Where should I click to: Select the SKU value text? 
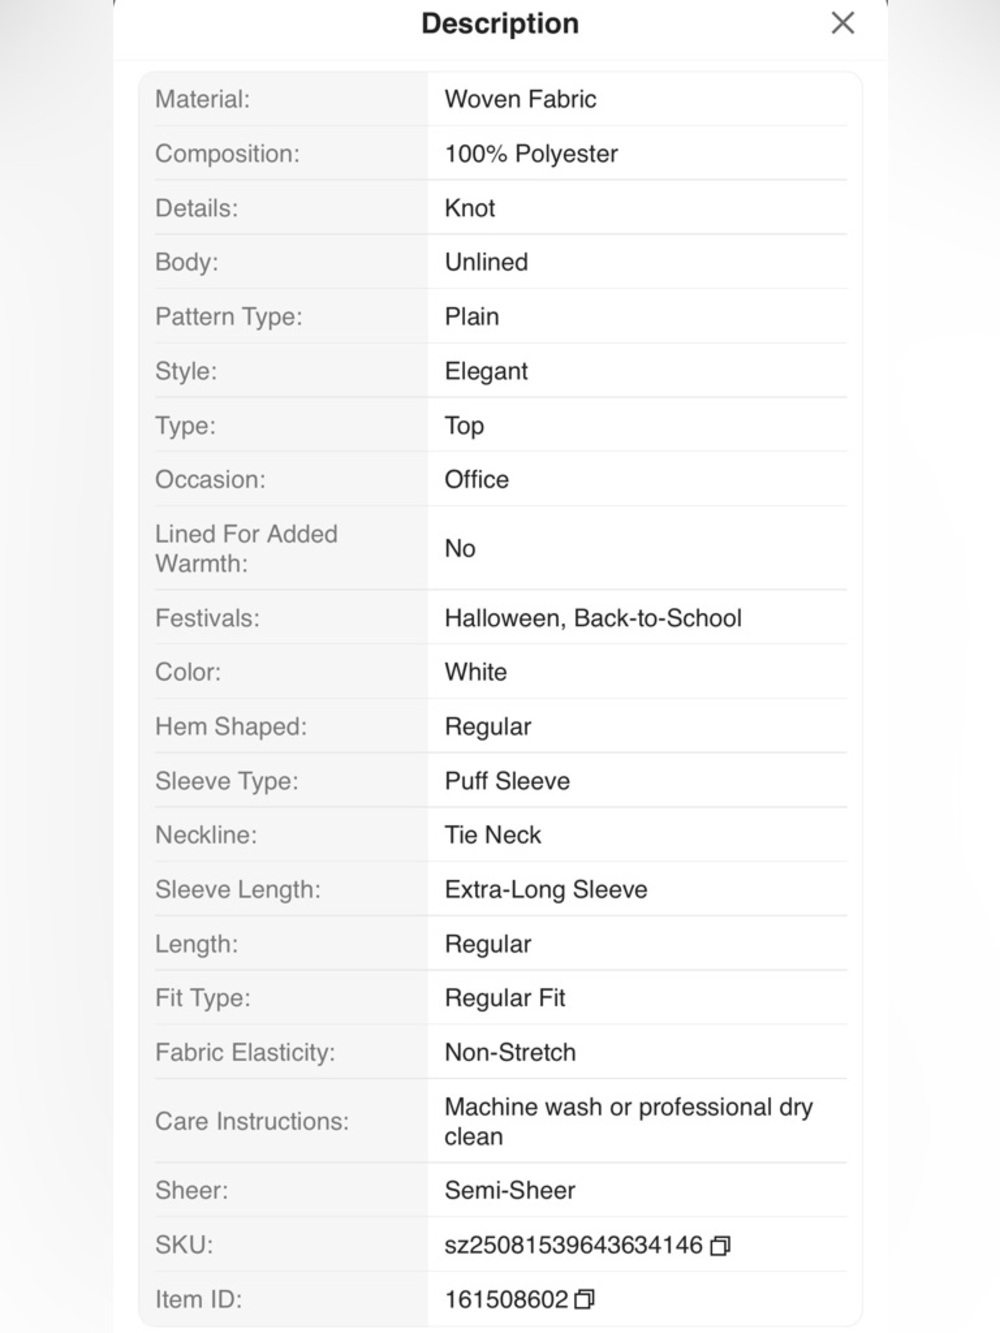(x=573, y=1245)
